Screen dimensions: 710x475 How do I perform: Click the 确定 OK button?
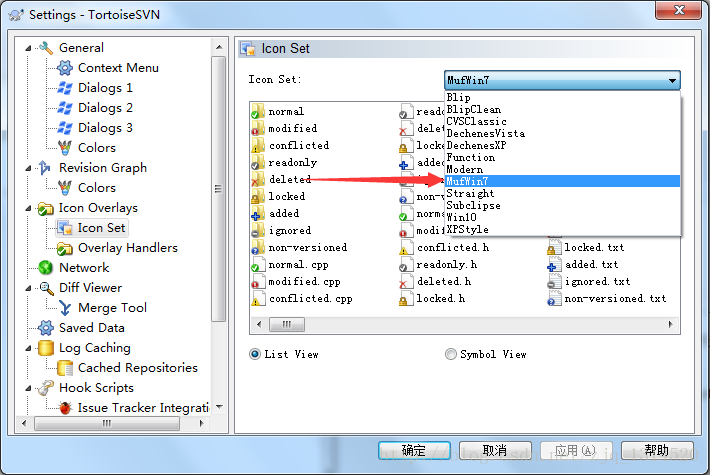tap(414, 451)
